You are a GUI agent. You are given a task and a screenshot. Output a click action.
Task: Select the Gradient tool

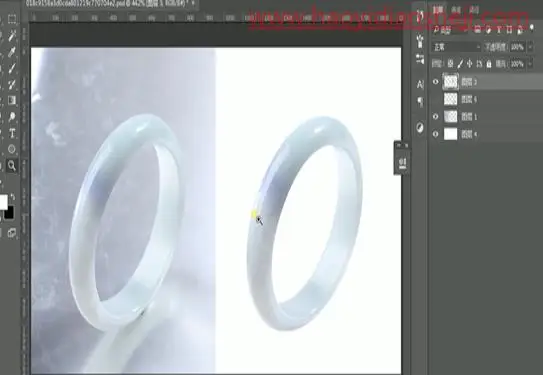point(12,100)
